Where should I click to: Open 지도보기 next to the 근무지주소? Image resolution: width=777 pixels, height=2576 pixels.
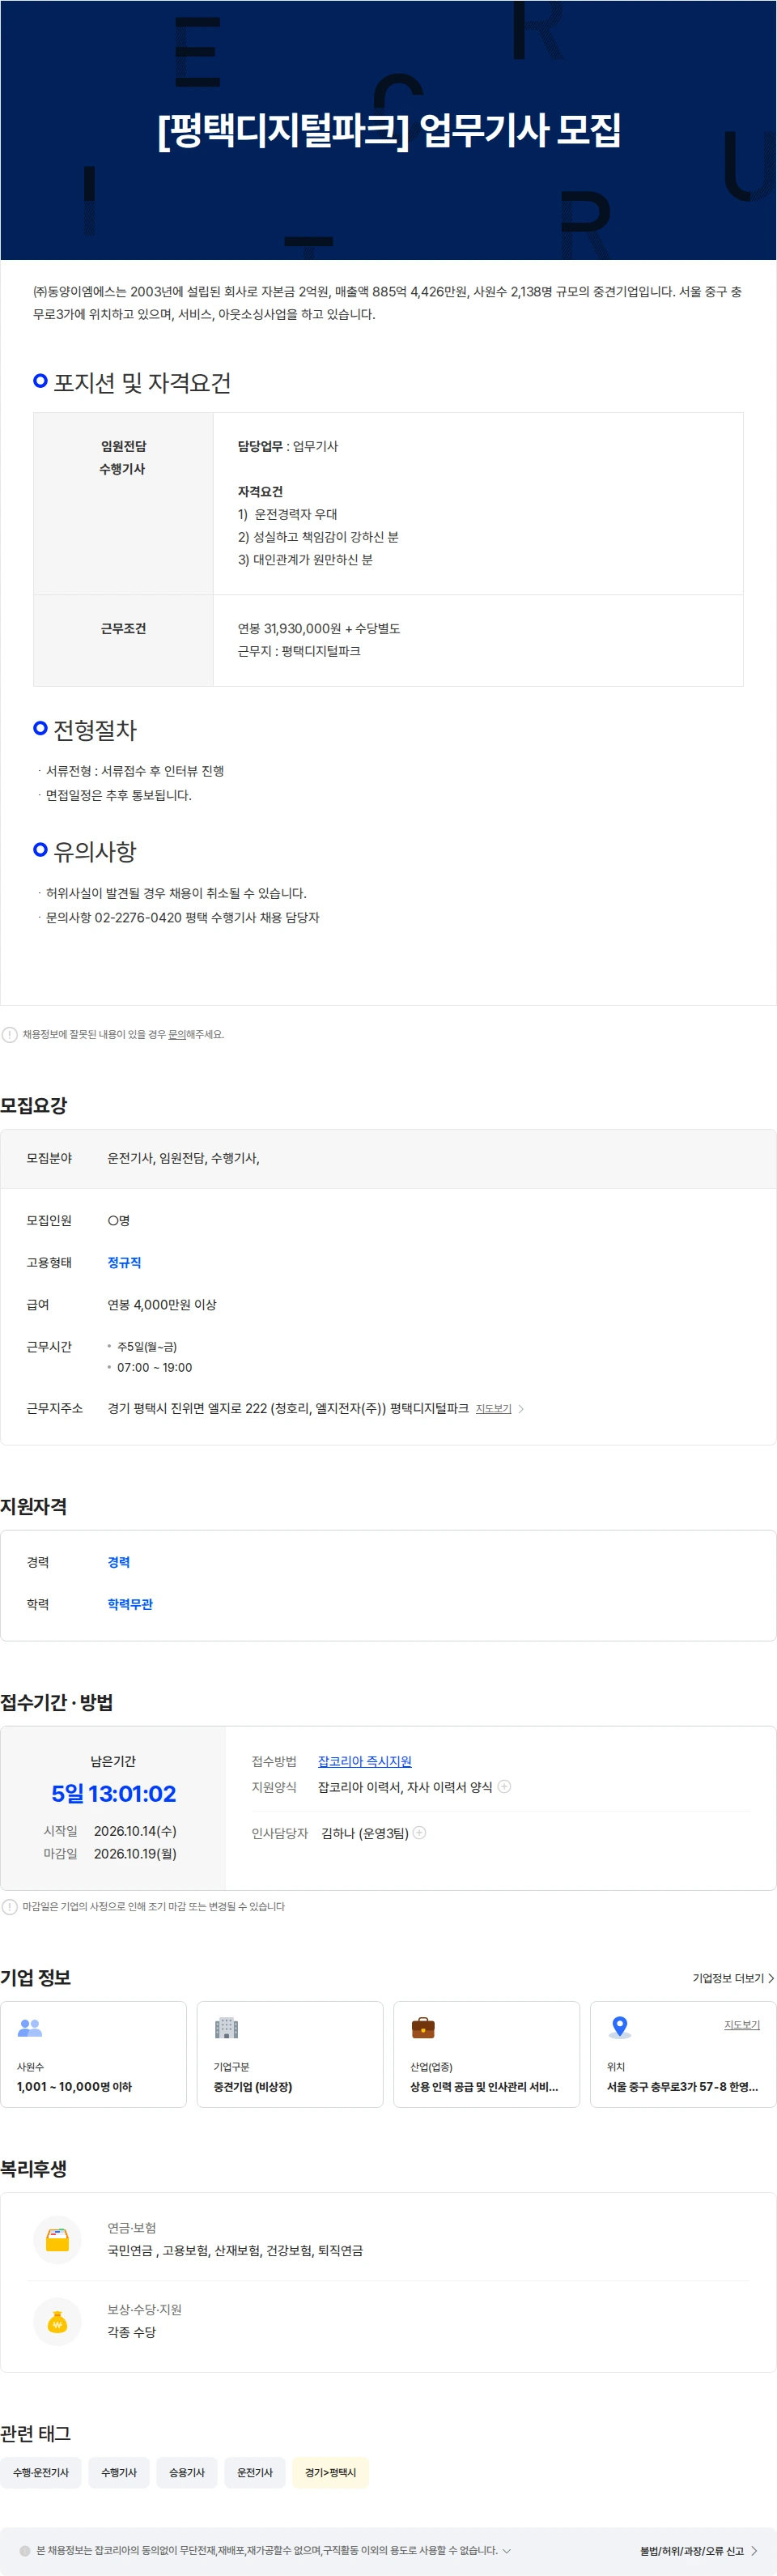[x=493, y=1408]
